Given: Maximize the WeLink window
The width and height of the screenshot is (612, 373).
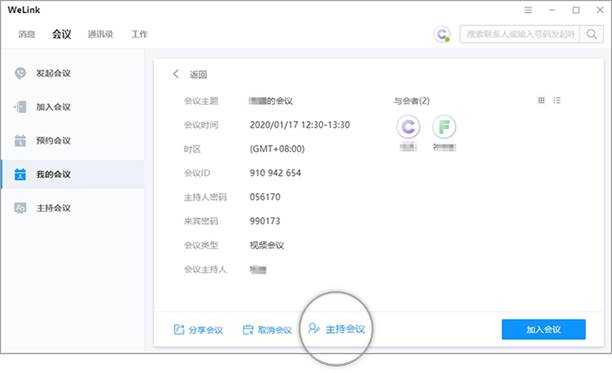Looking at the screenshot, I should (576, 10).
